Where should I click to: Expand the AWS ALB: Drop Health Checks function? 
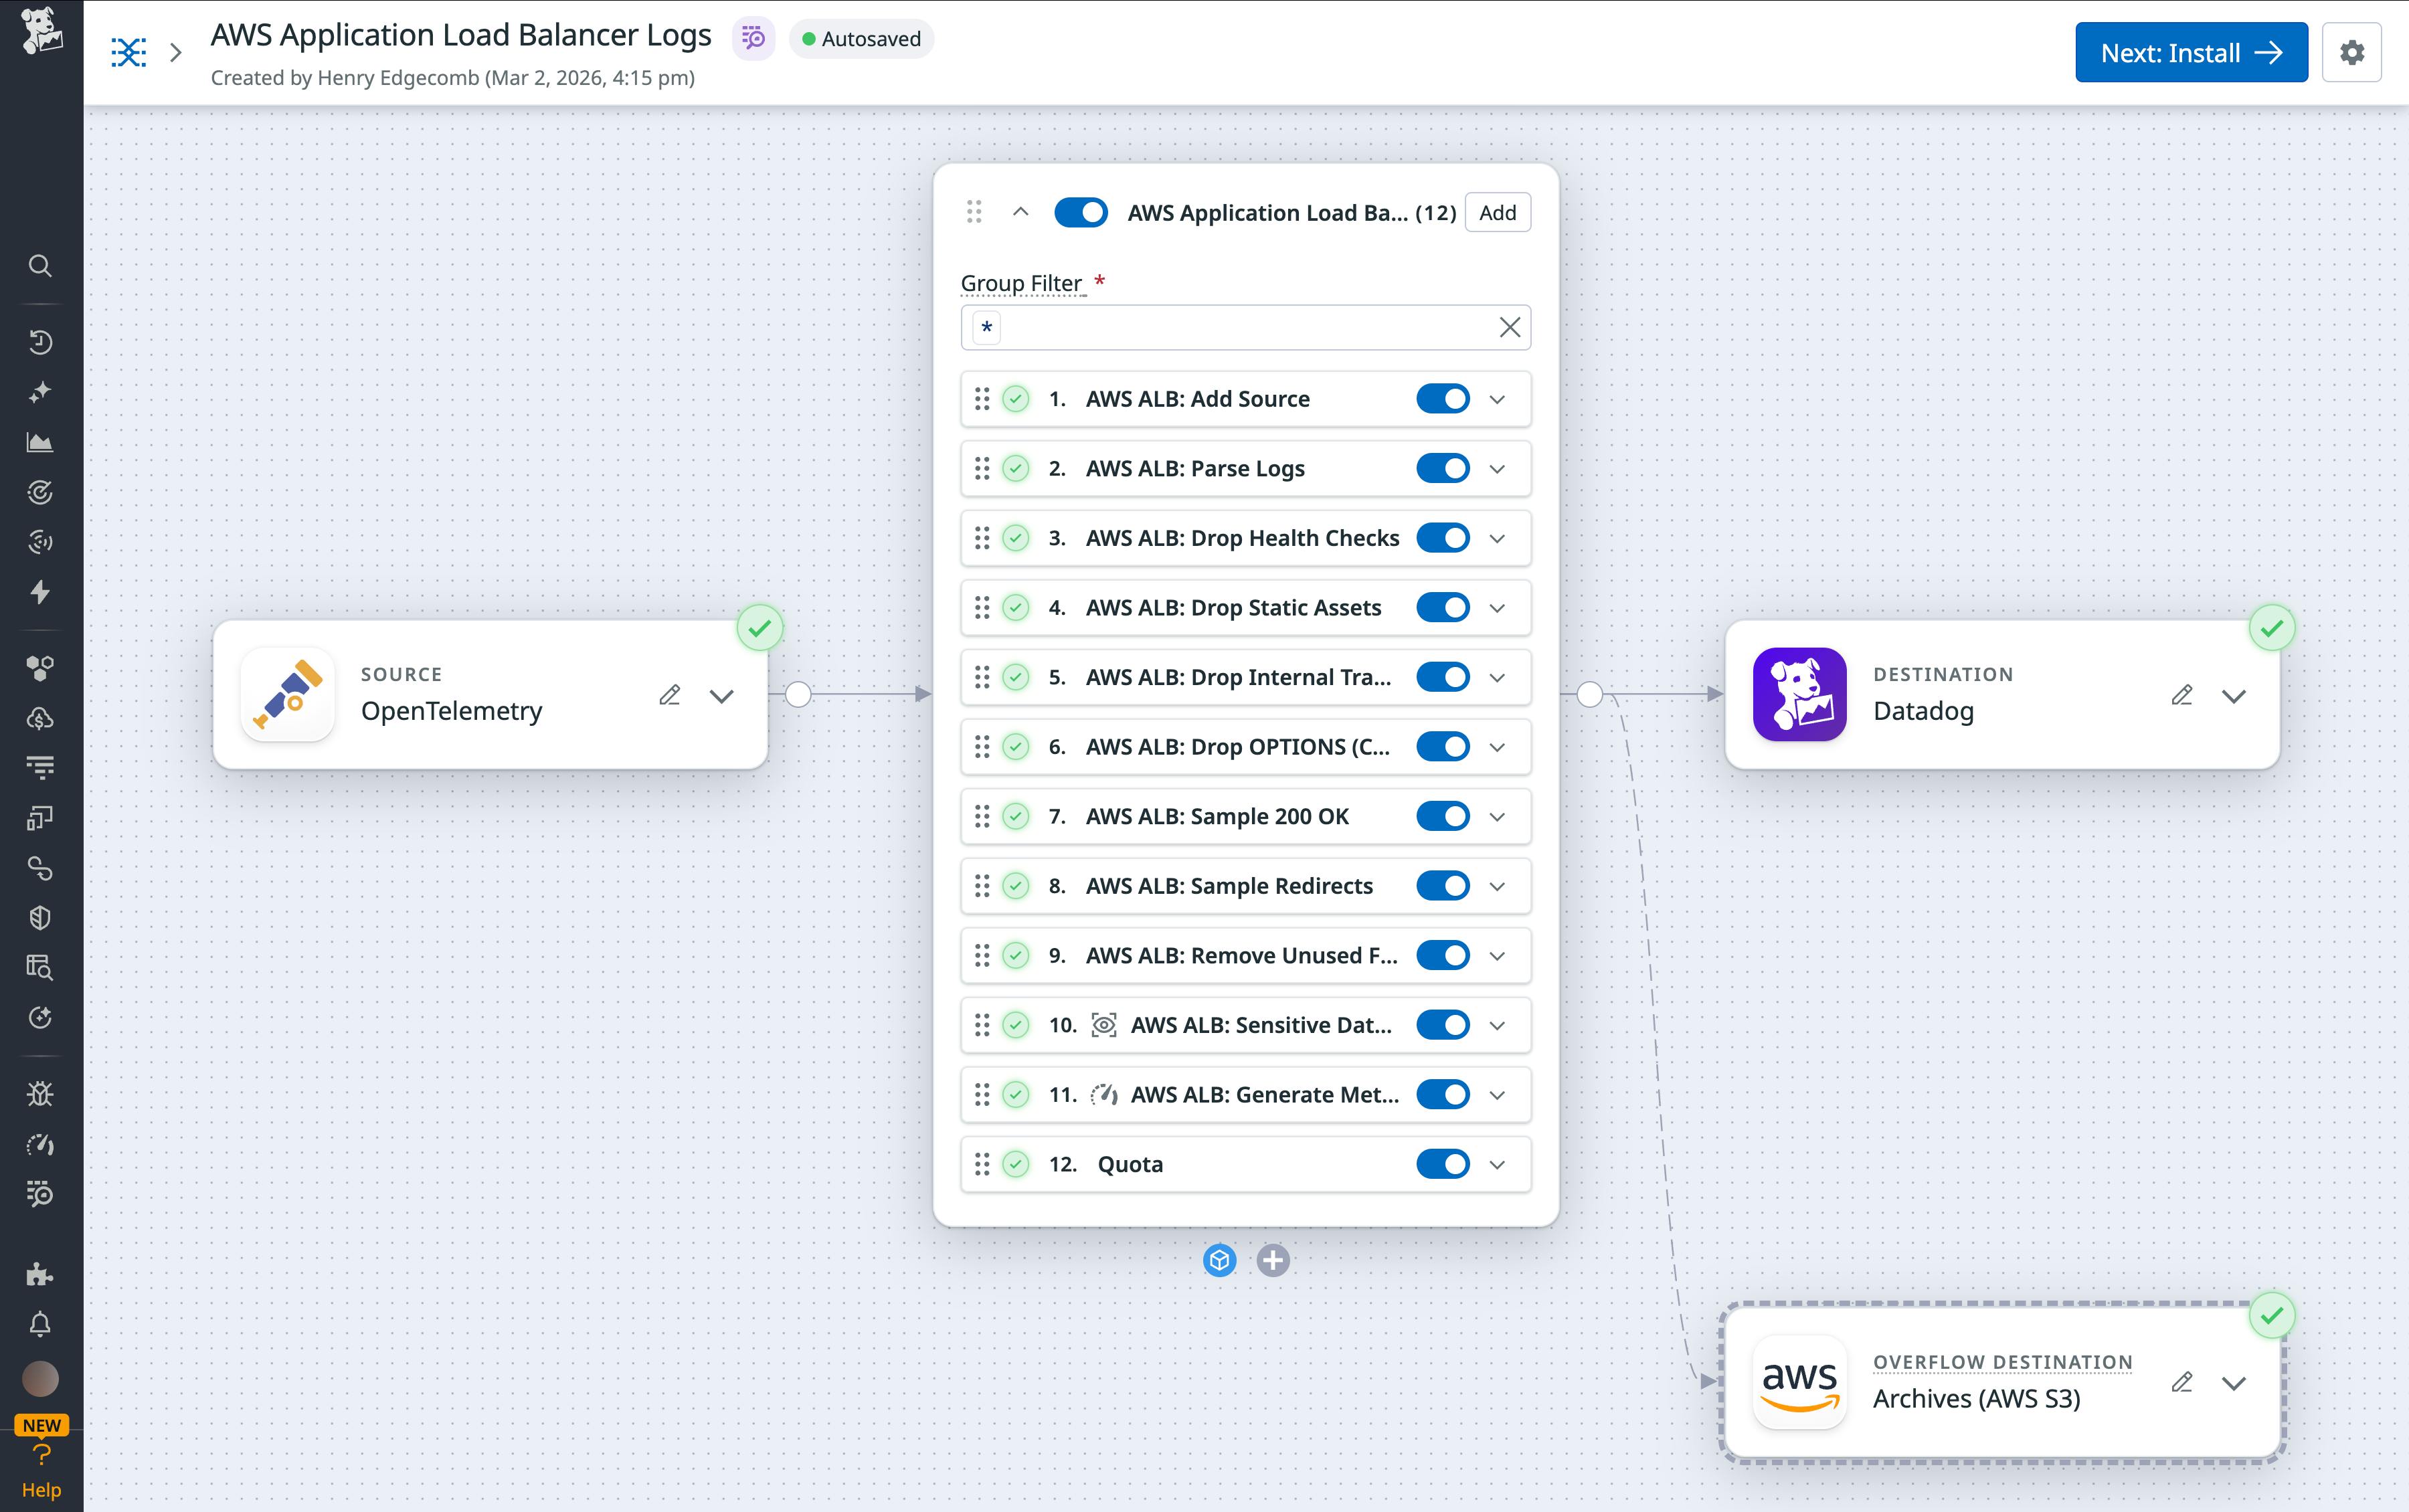tap(1496, 537)
